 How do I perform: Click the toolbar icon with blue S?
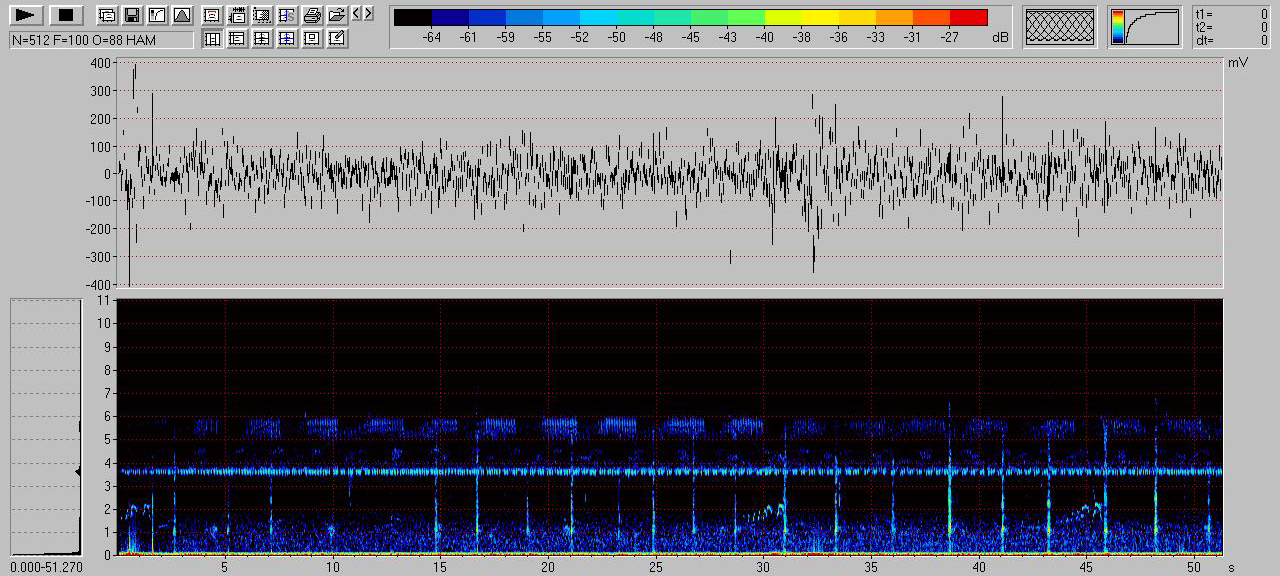pyautogui.click(x=287, y=15)
